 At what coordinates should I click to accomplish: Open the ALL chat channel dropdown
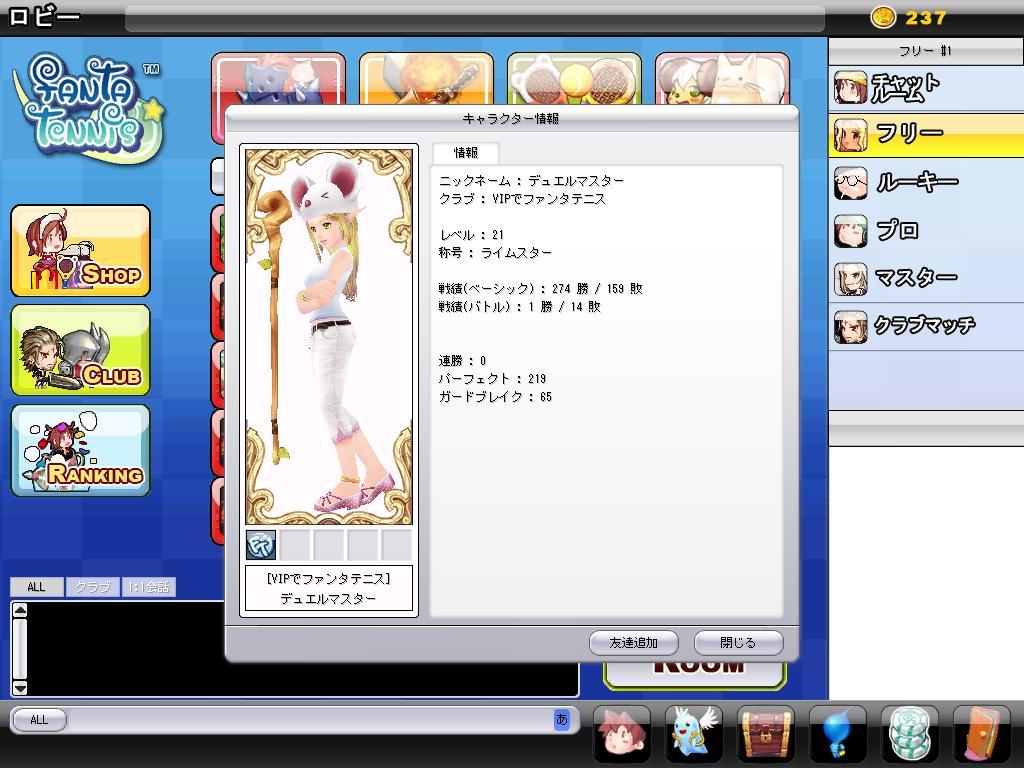[x=39, y=719]
